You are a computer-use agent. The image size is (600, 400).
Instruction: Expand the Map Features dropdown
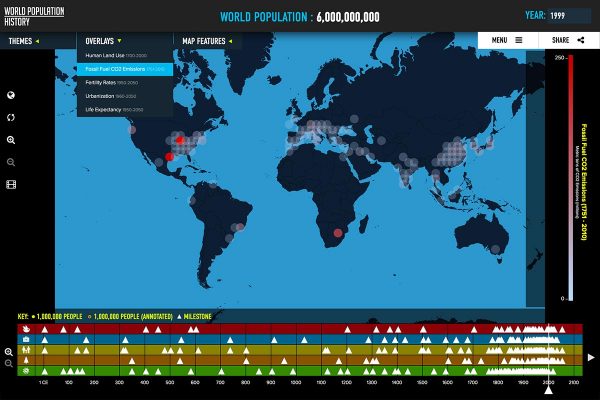tap(207, 41)
